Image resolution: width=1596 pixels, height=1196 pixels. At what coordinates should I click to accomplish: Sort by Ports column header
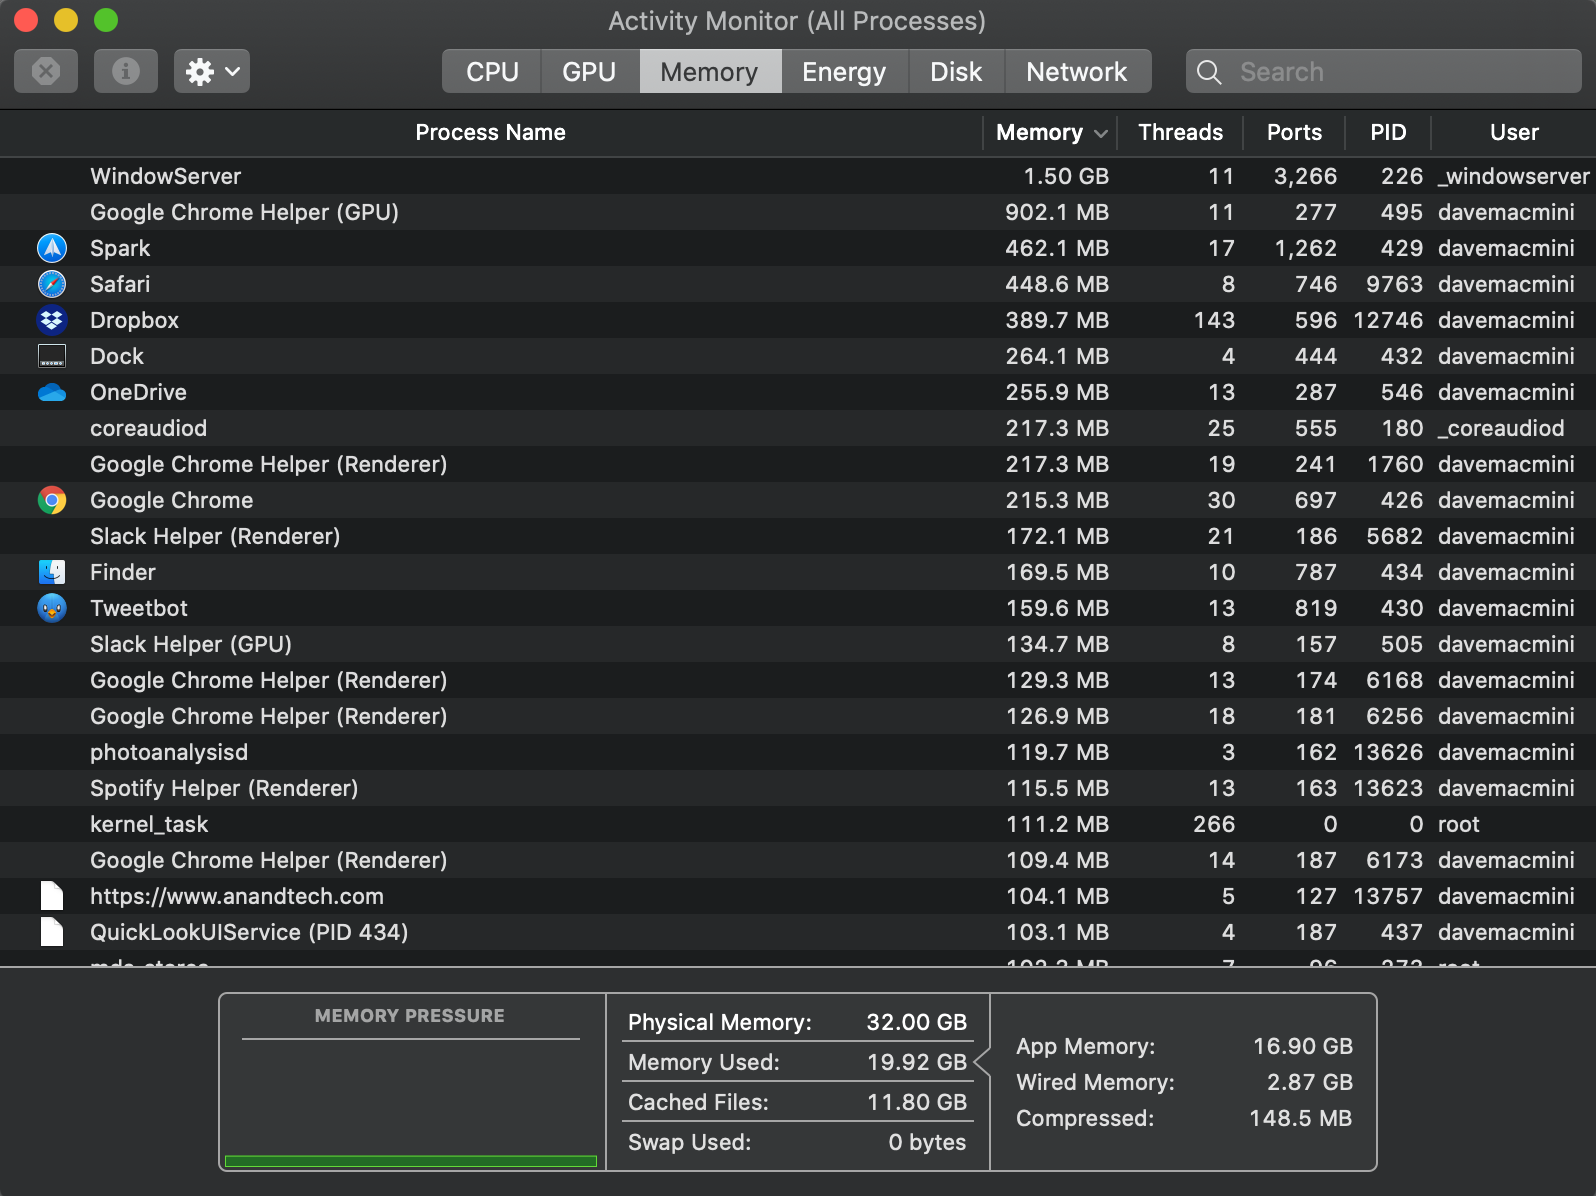(x=1294, y=132)
